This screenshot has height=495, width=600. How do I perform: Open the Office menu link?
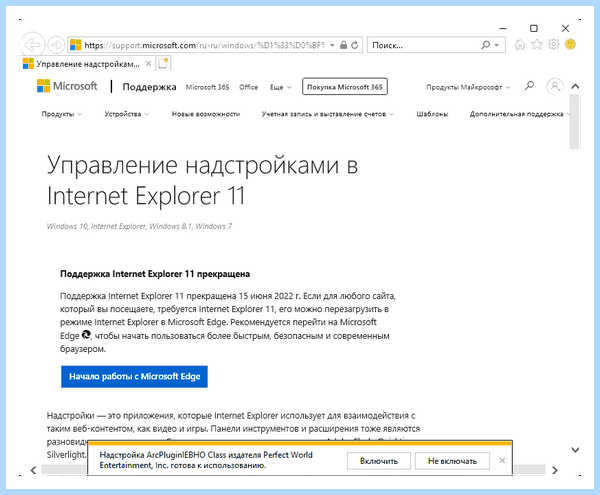click(248, 87)
